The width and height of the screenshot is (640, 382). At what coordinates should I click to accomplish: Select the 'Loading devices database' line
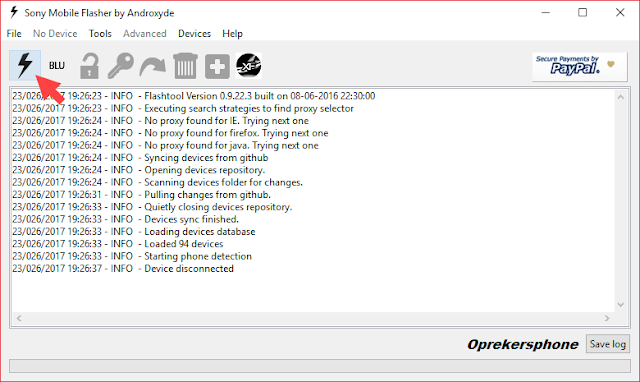point(133,231)
